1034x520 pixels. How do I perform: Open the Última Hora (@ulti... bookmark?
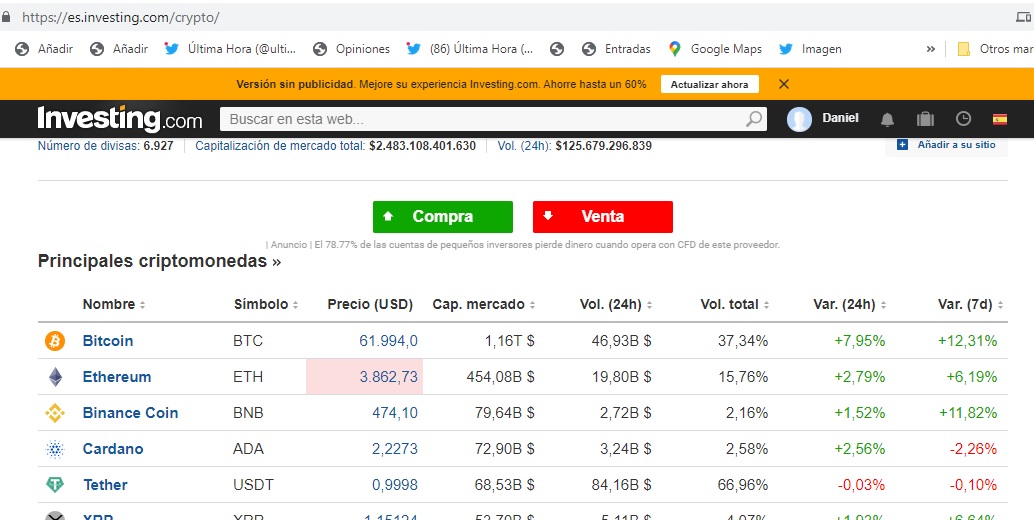[230, 49]
